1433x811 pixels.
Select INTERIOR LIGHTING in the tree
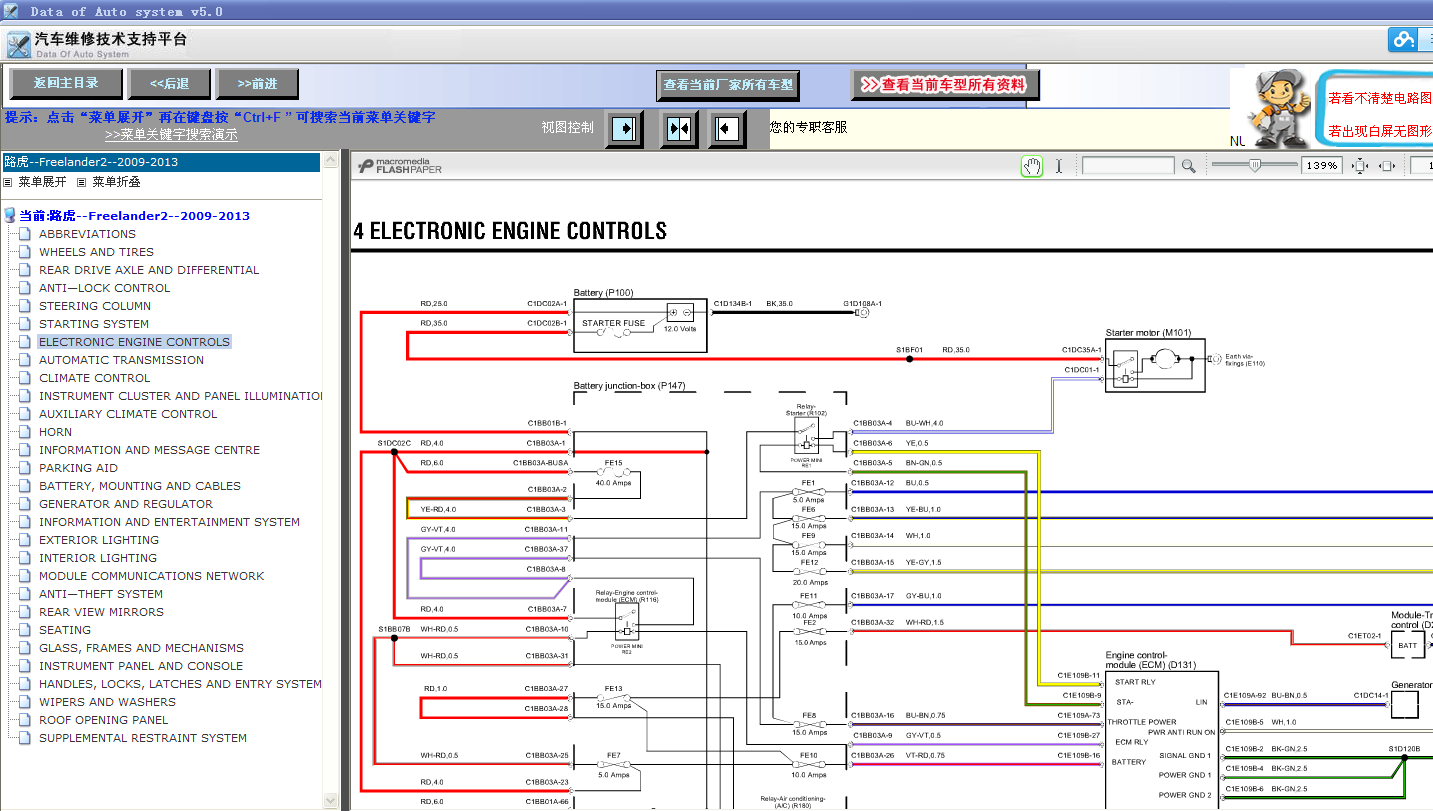[x=98, y=558]
